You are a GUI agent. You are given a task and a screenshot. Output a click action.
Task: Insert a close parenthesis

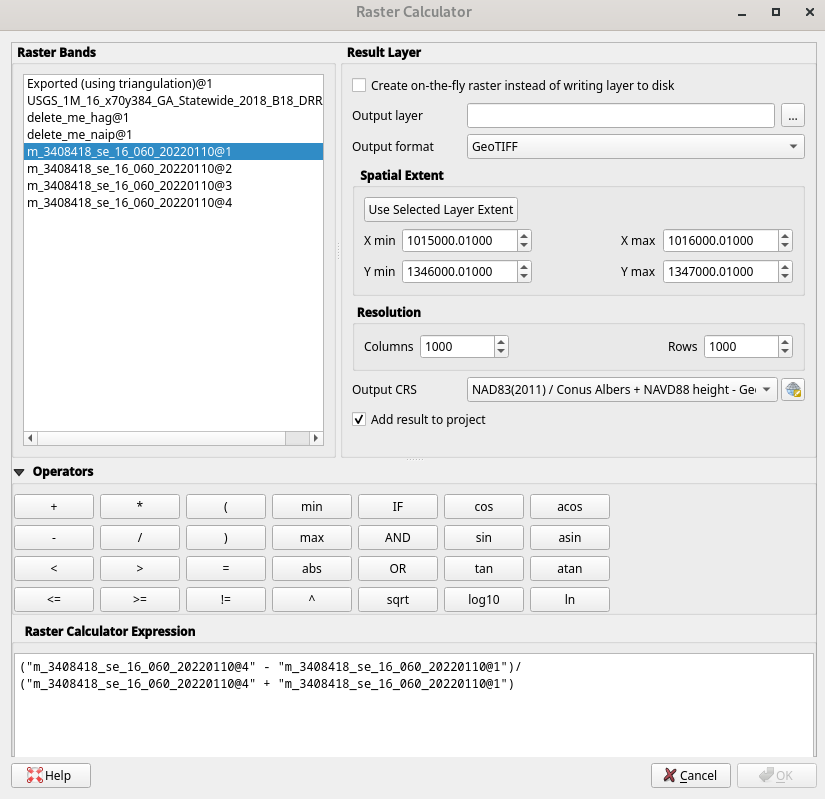(x=226, y=538)
